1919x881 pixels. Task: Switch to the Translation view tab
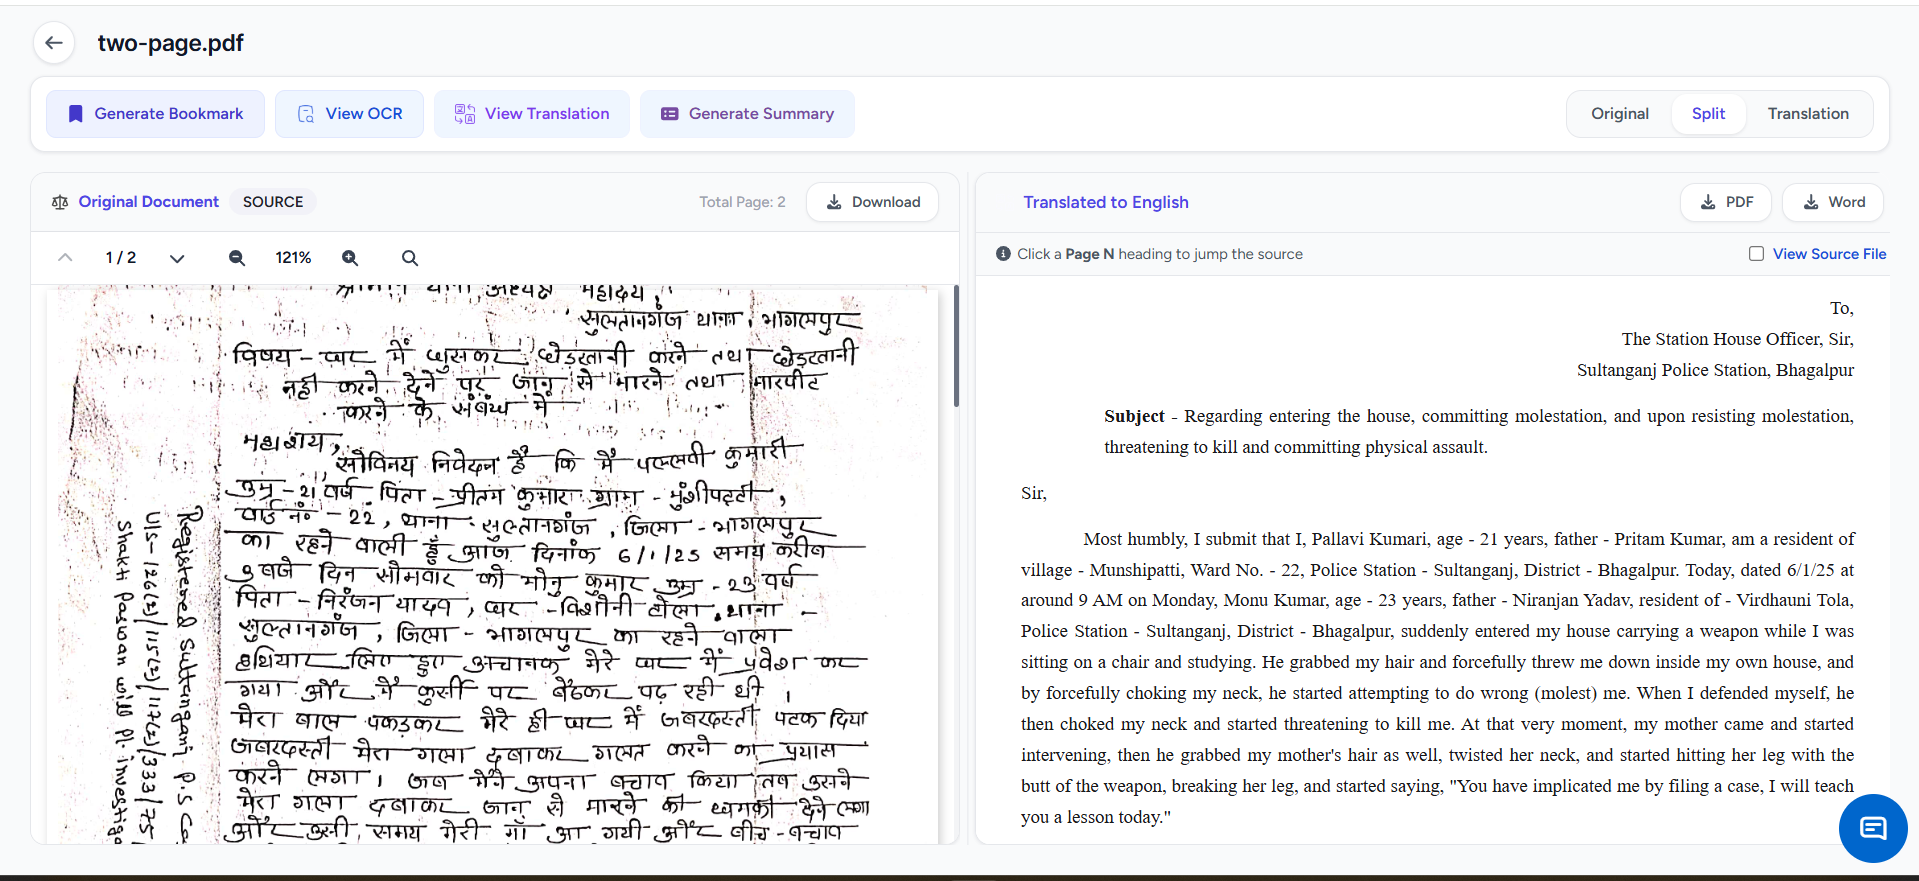(1808, 114)
